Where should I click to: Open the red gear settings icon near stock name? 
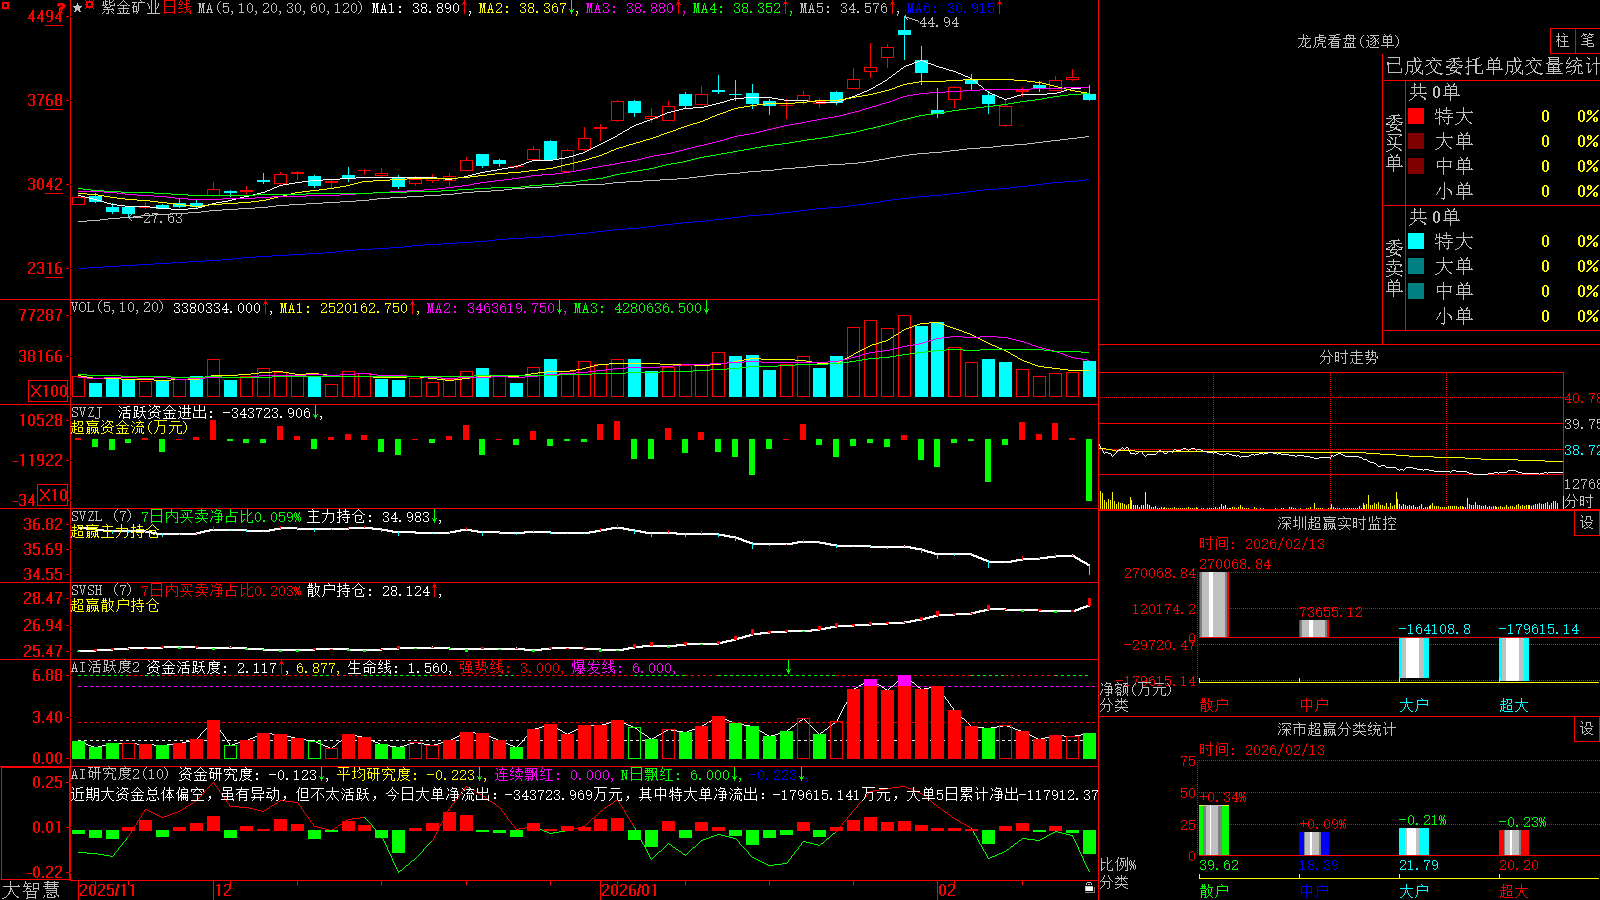point(89,5)
